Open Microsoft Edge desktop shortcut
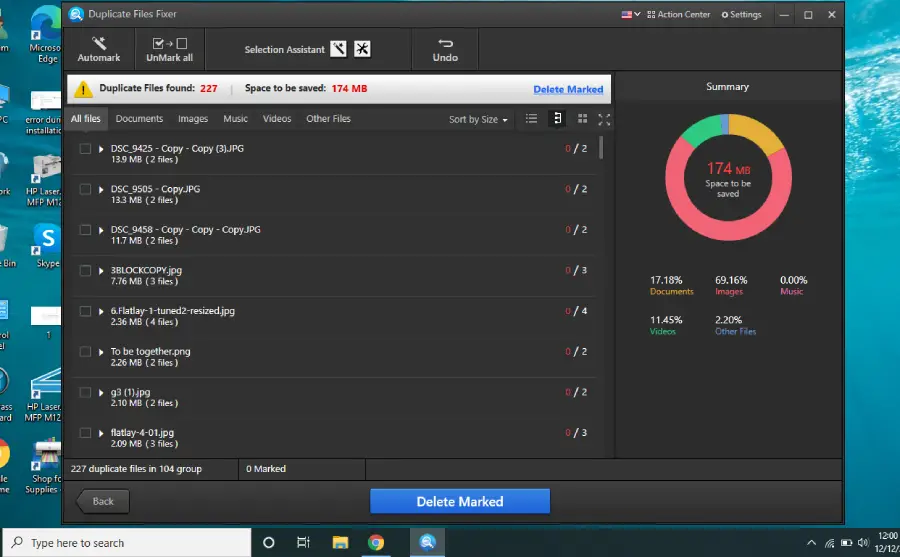The width and height of the screenshot is (900, 557). (x=46, y=34)
